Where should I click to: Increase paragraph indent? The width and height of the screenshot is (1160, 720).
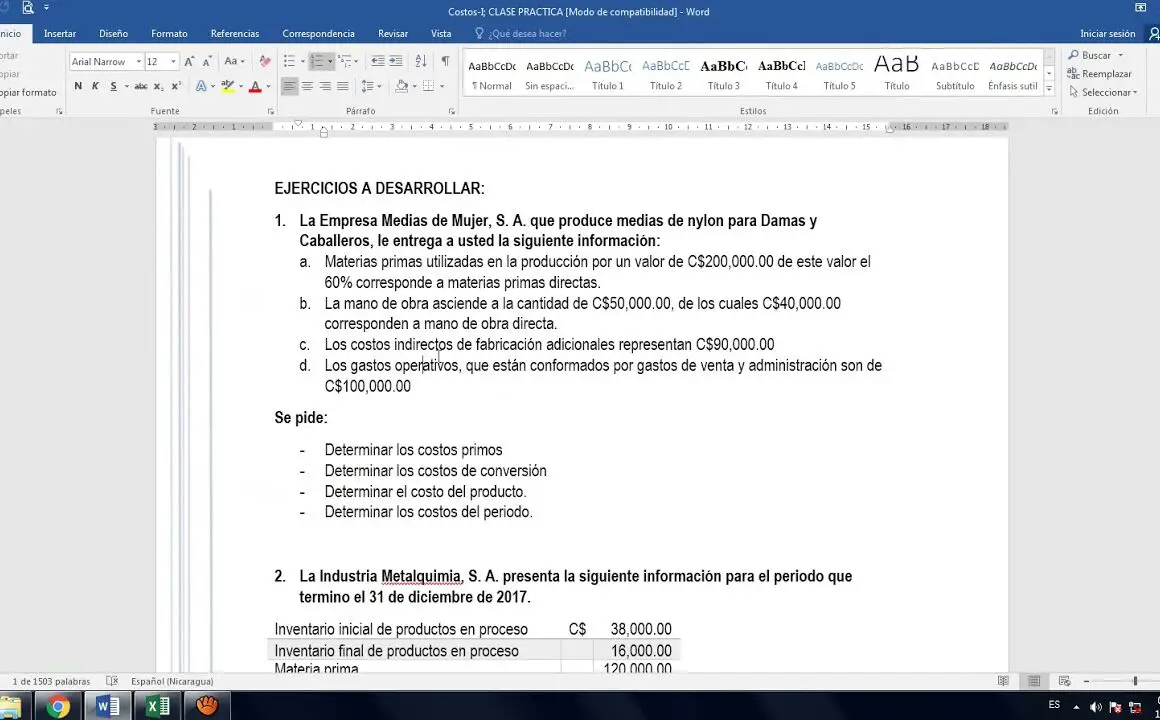point(396,61)
